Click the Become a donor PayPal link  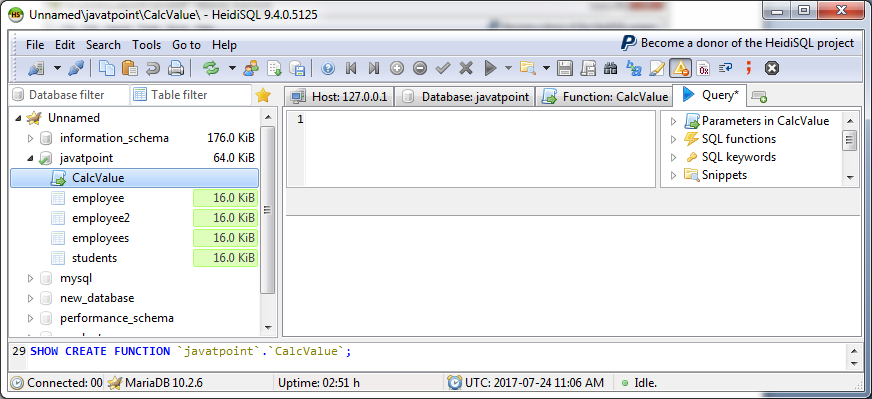click(x=737, y=43)
